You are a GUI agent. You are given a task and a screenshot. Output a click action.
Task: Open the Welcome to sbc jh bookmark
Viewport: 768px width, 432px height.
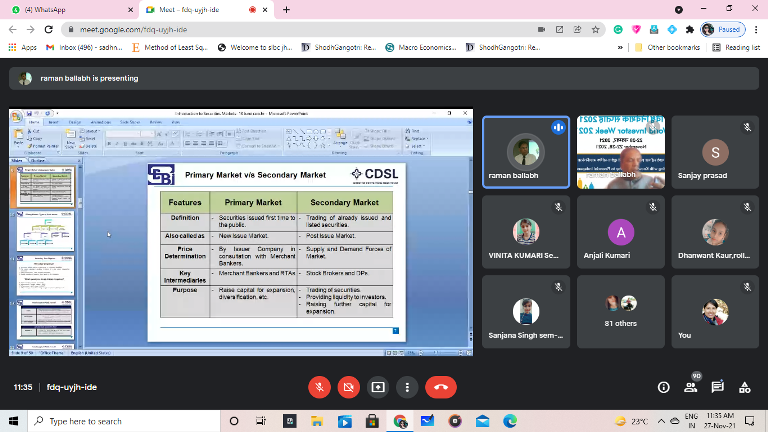[255, 48]
